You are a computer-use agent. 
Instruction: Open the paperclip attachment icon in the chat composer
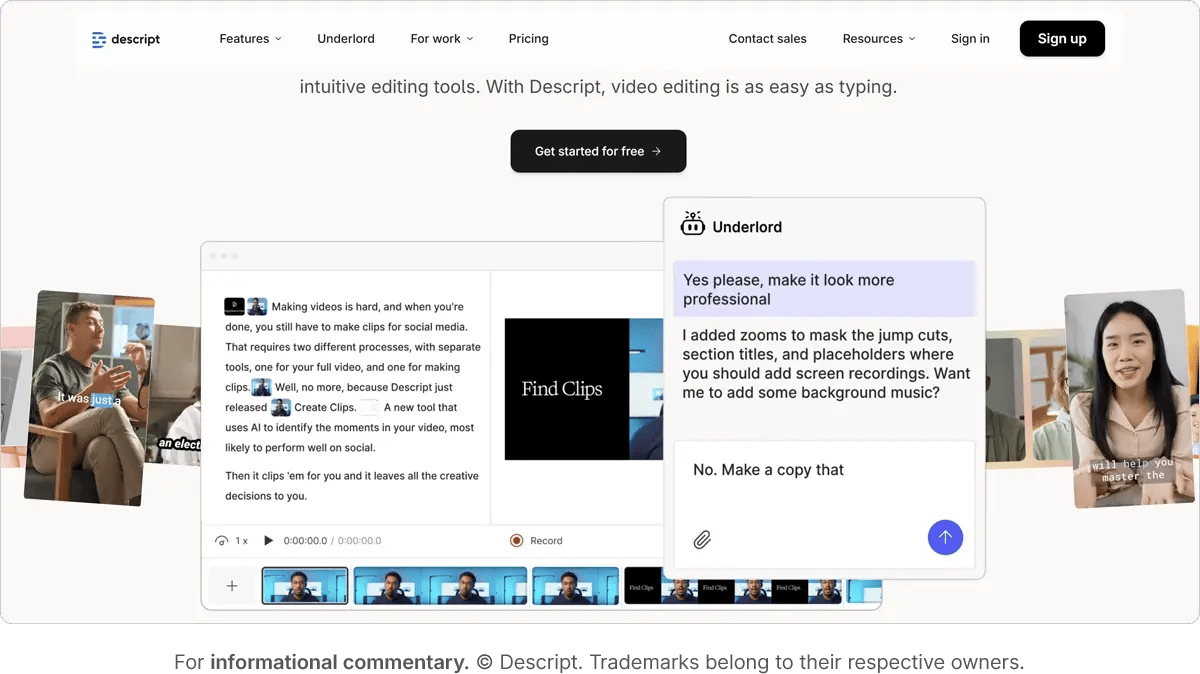point(702,539)
